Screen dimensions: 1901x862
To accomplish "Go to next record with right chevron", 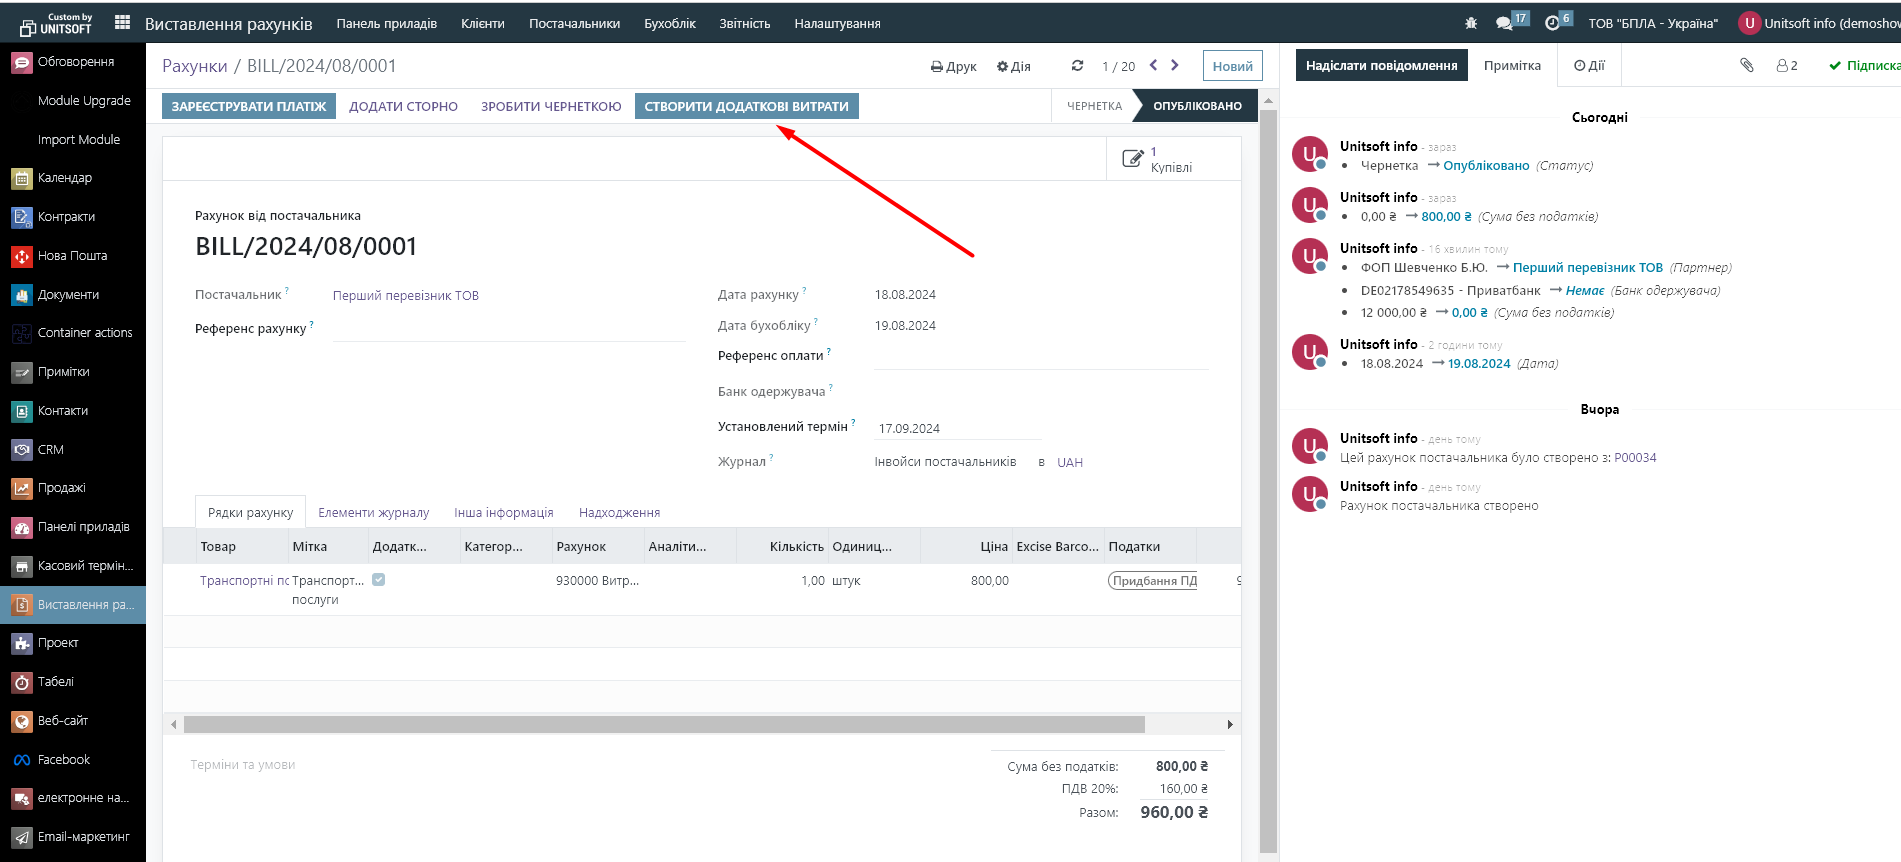I will tap(1175, 65).
